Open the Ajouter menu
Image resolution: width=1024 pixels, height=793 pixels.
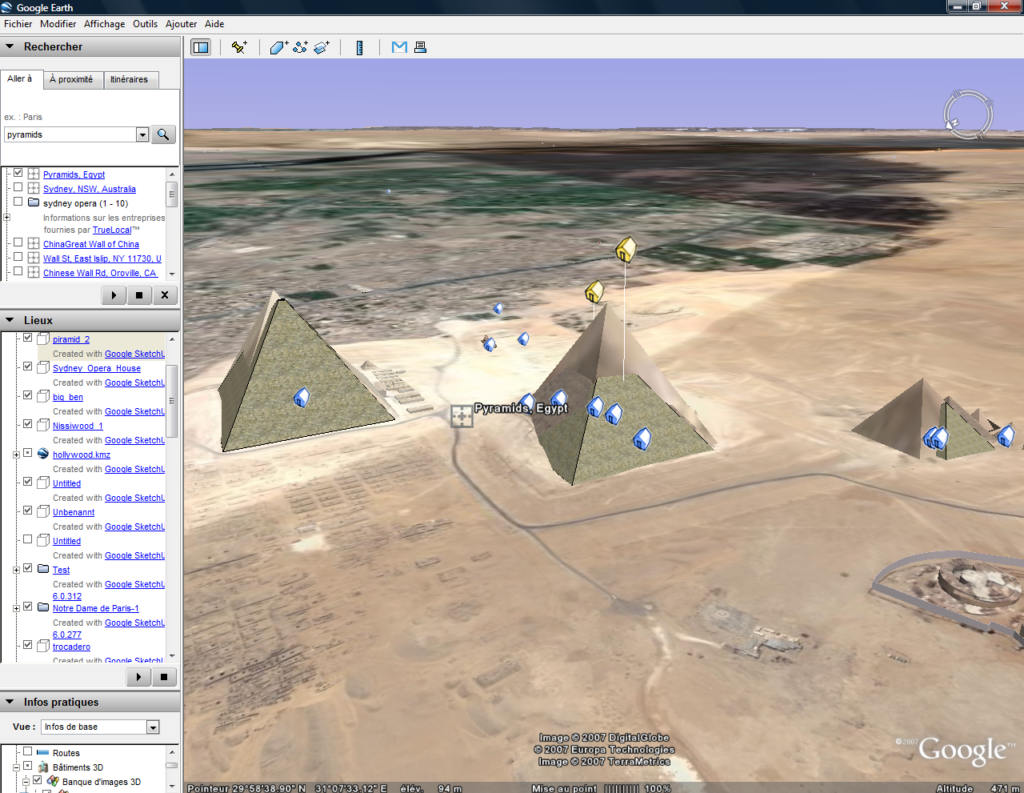pyautogui.click(x=181, y=24)
